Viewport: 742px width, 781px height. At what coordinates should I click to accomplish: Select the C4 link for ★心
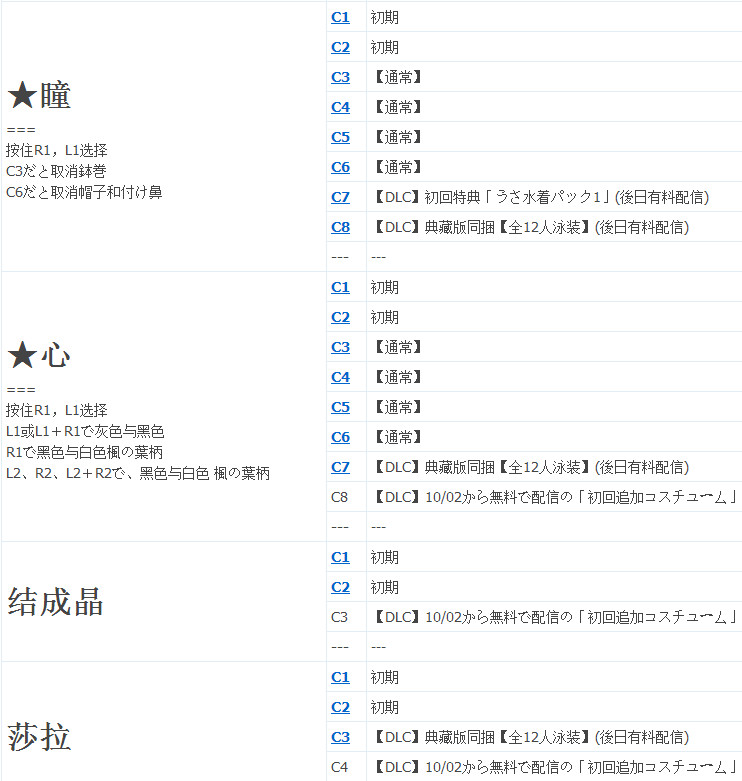(340, 377)
